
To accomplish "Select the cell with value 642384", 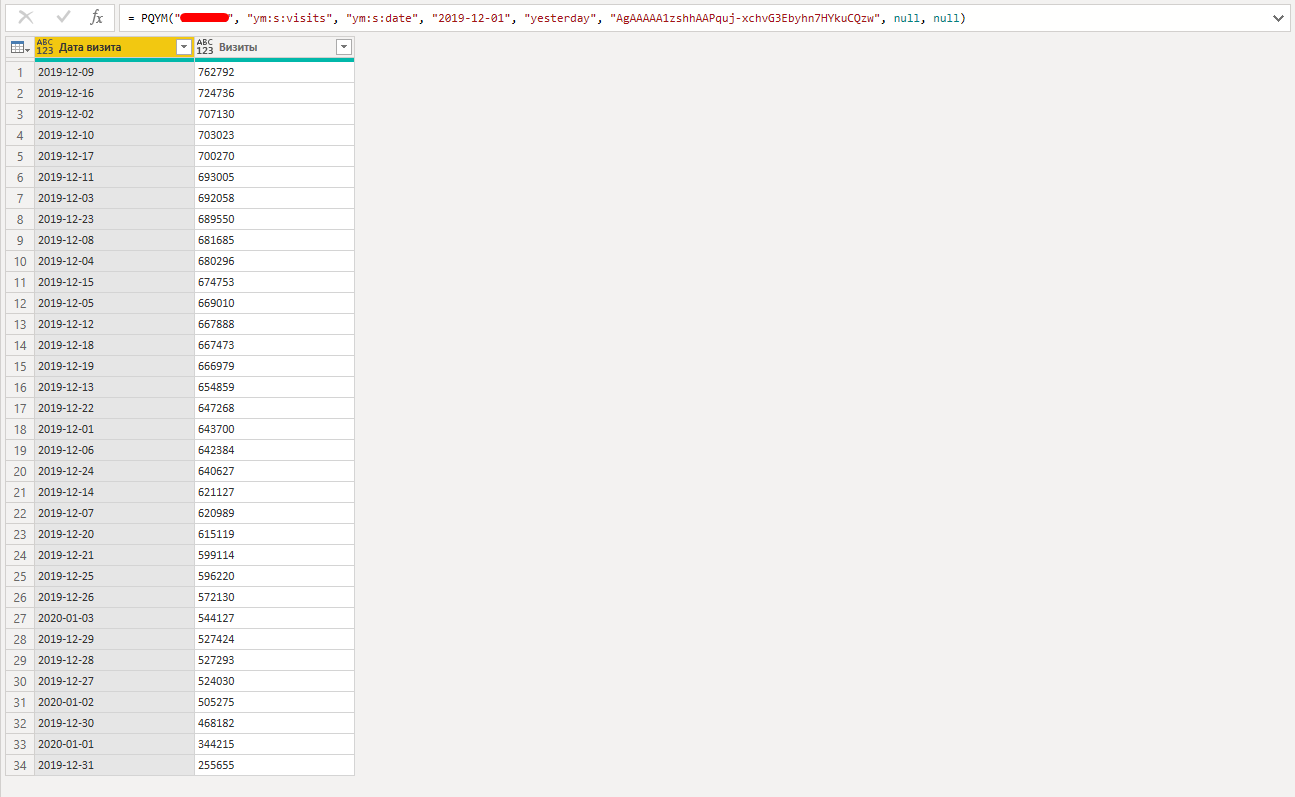I will coord(274,450).
